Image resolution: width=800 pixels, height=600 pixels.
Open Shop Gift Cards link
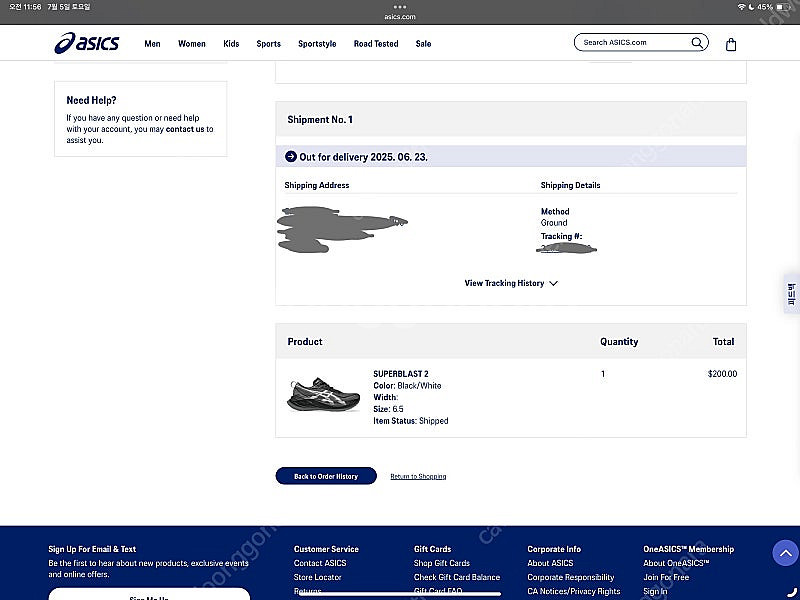click(x=442, y=563)
